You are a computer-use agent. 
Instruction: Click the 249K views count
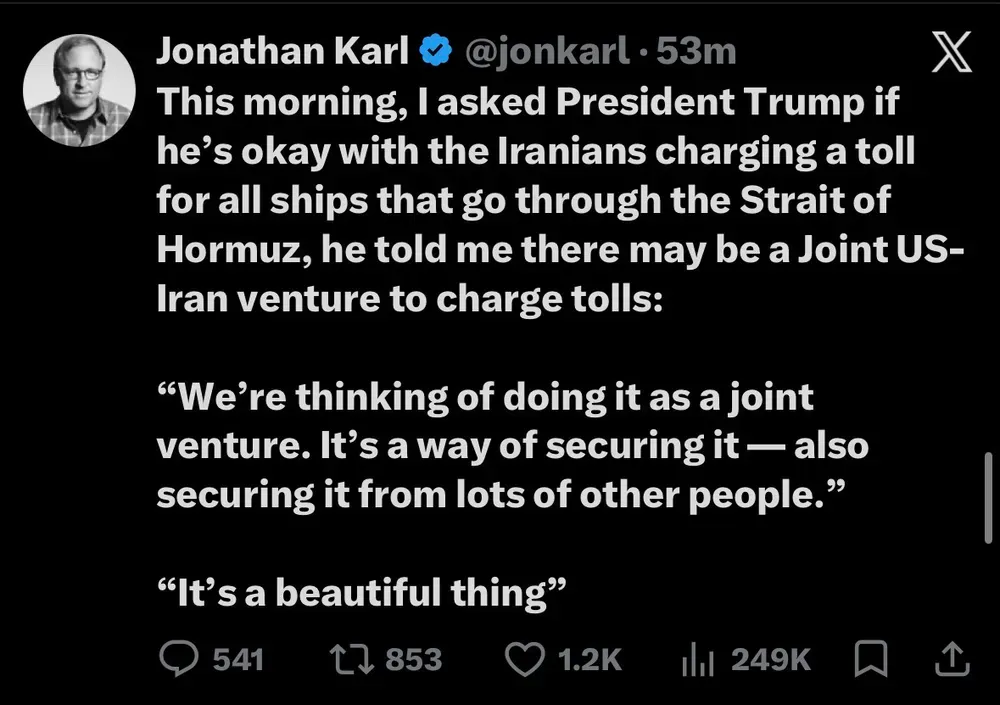[770, 659]
